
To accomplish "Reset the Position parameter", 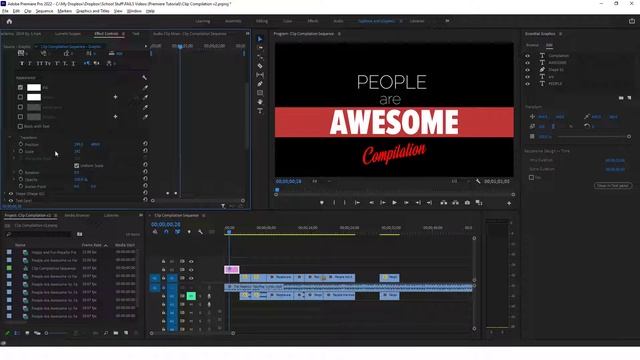I will click(x=145, y=144).
